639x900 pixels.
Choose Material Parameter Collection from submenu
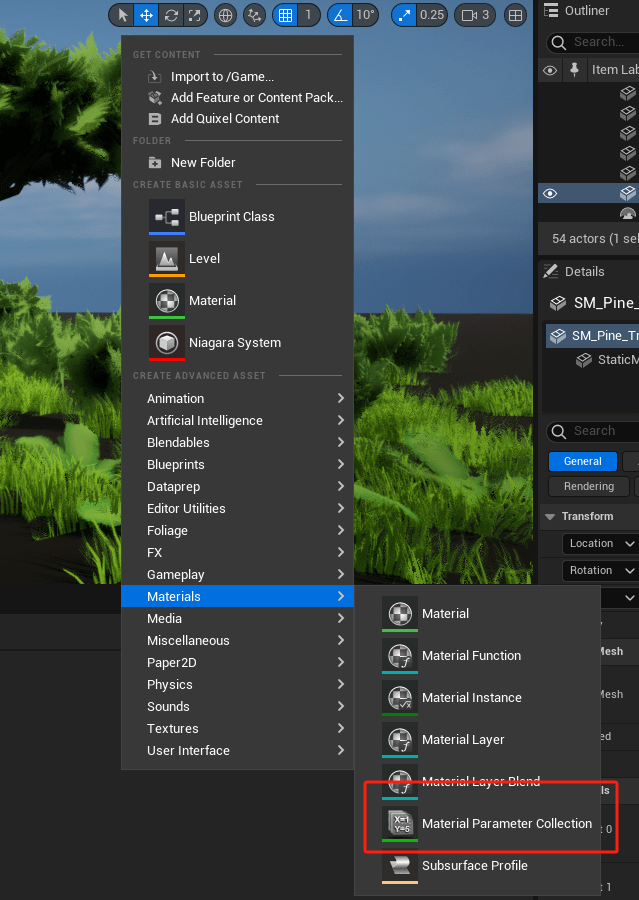[x=506, y=824]
